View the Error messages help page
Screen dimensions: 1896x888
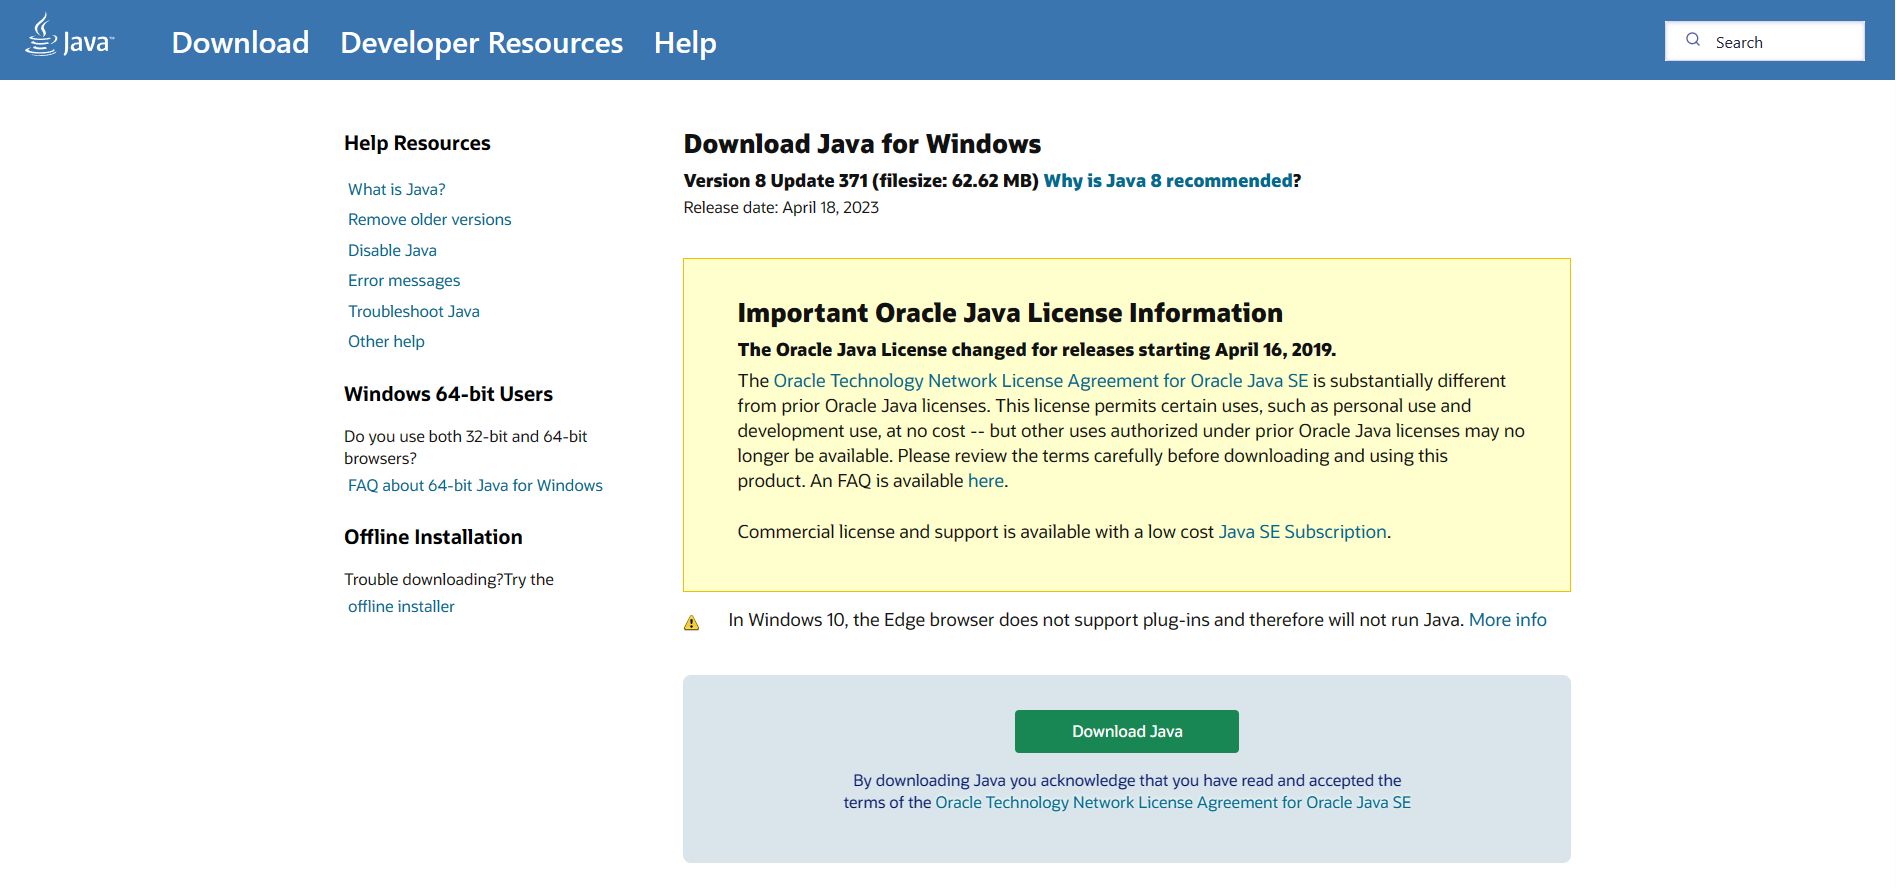click(x=404, y=280)
